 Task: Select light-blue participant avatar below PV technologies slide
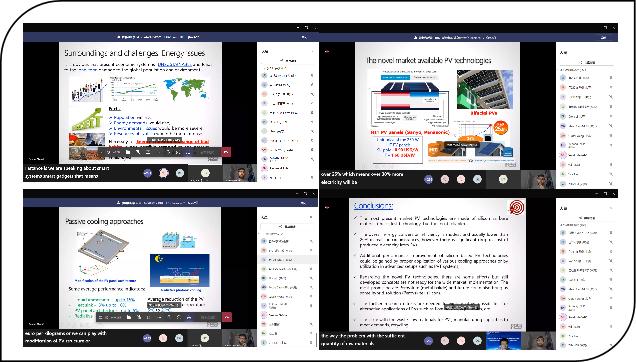[x=477, y=179]
